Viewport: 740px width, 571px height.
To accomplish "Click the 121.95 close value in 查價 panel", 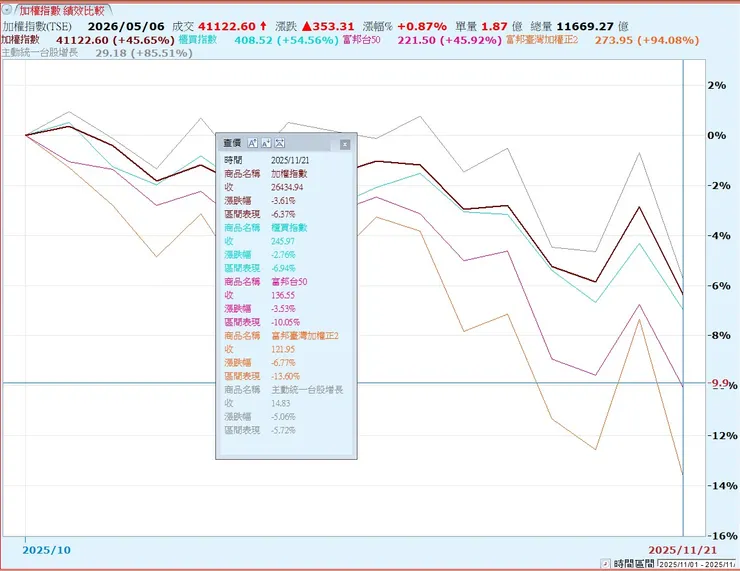I will point(283,349).
